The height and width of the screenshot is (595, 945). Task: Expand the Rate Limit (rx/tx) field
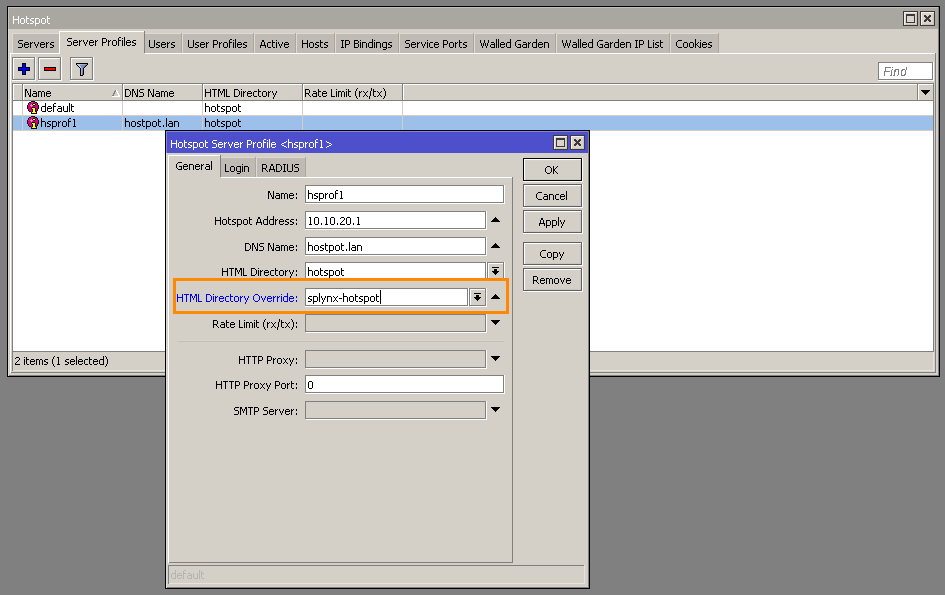(496, 324)
